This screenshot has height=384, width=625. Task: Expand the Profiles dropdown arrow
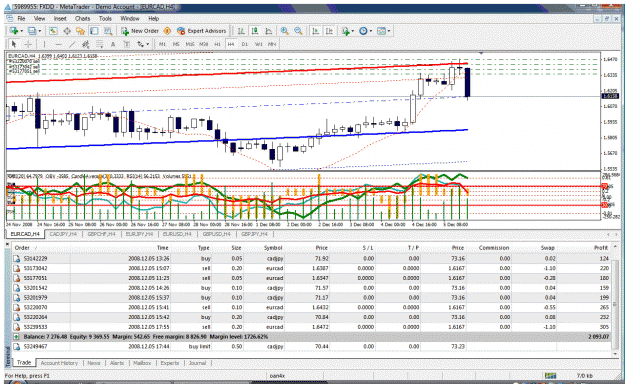tap(39, 31)
